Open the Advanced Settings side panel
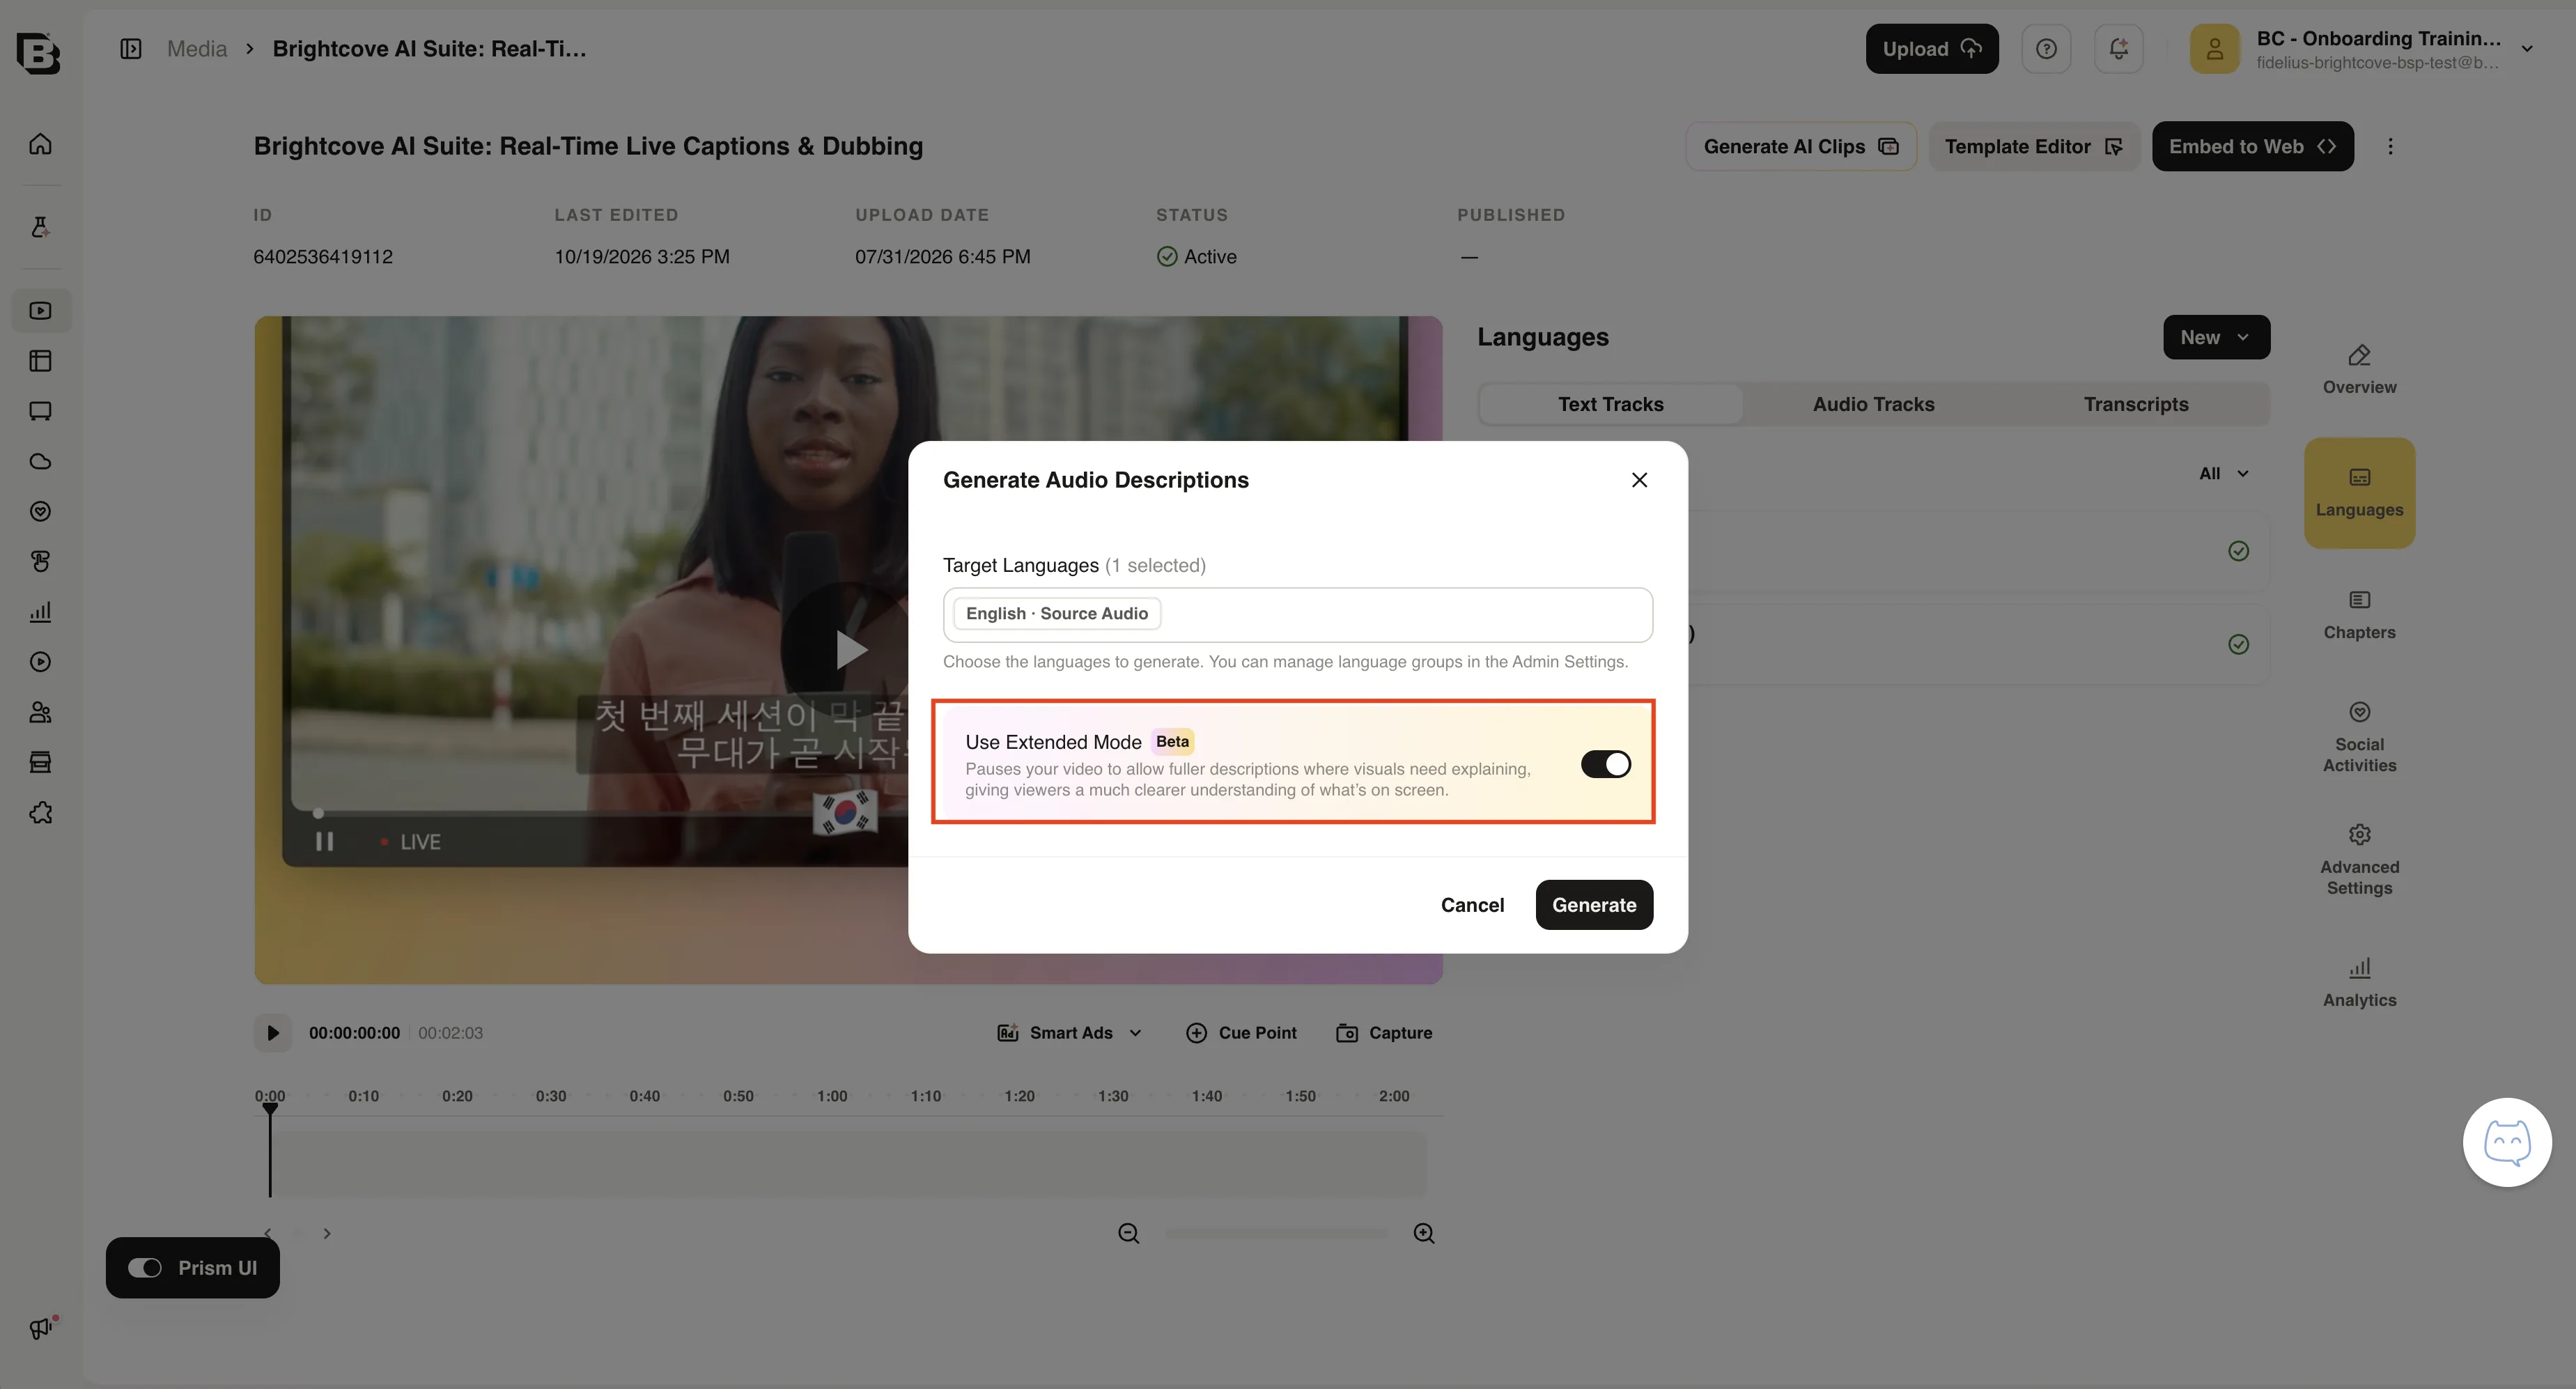Image resolution: width=2576 pixels, height=1389 pixels. point(2359,860)
